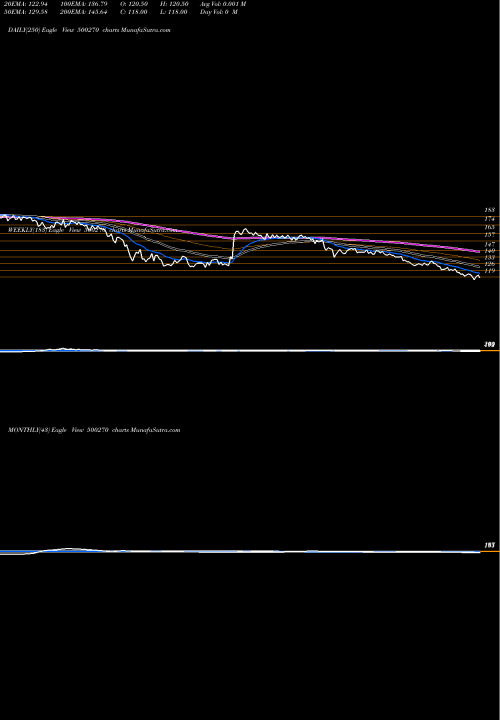Viewport: 500px width, 720px height.
Task: Select the open price O: 120.50
Action: click(134, 4)
